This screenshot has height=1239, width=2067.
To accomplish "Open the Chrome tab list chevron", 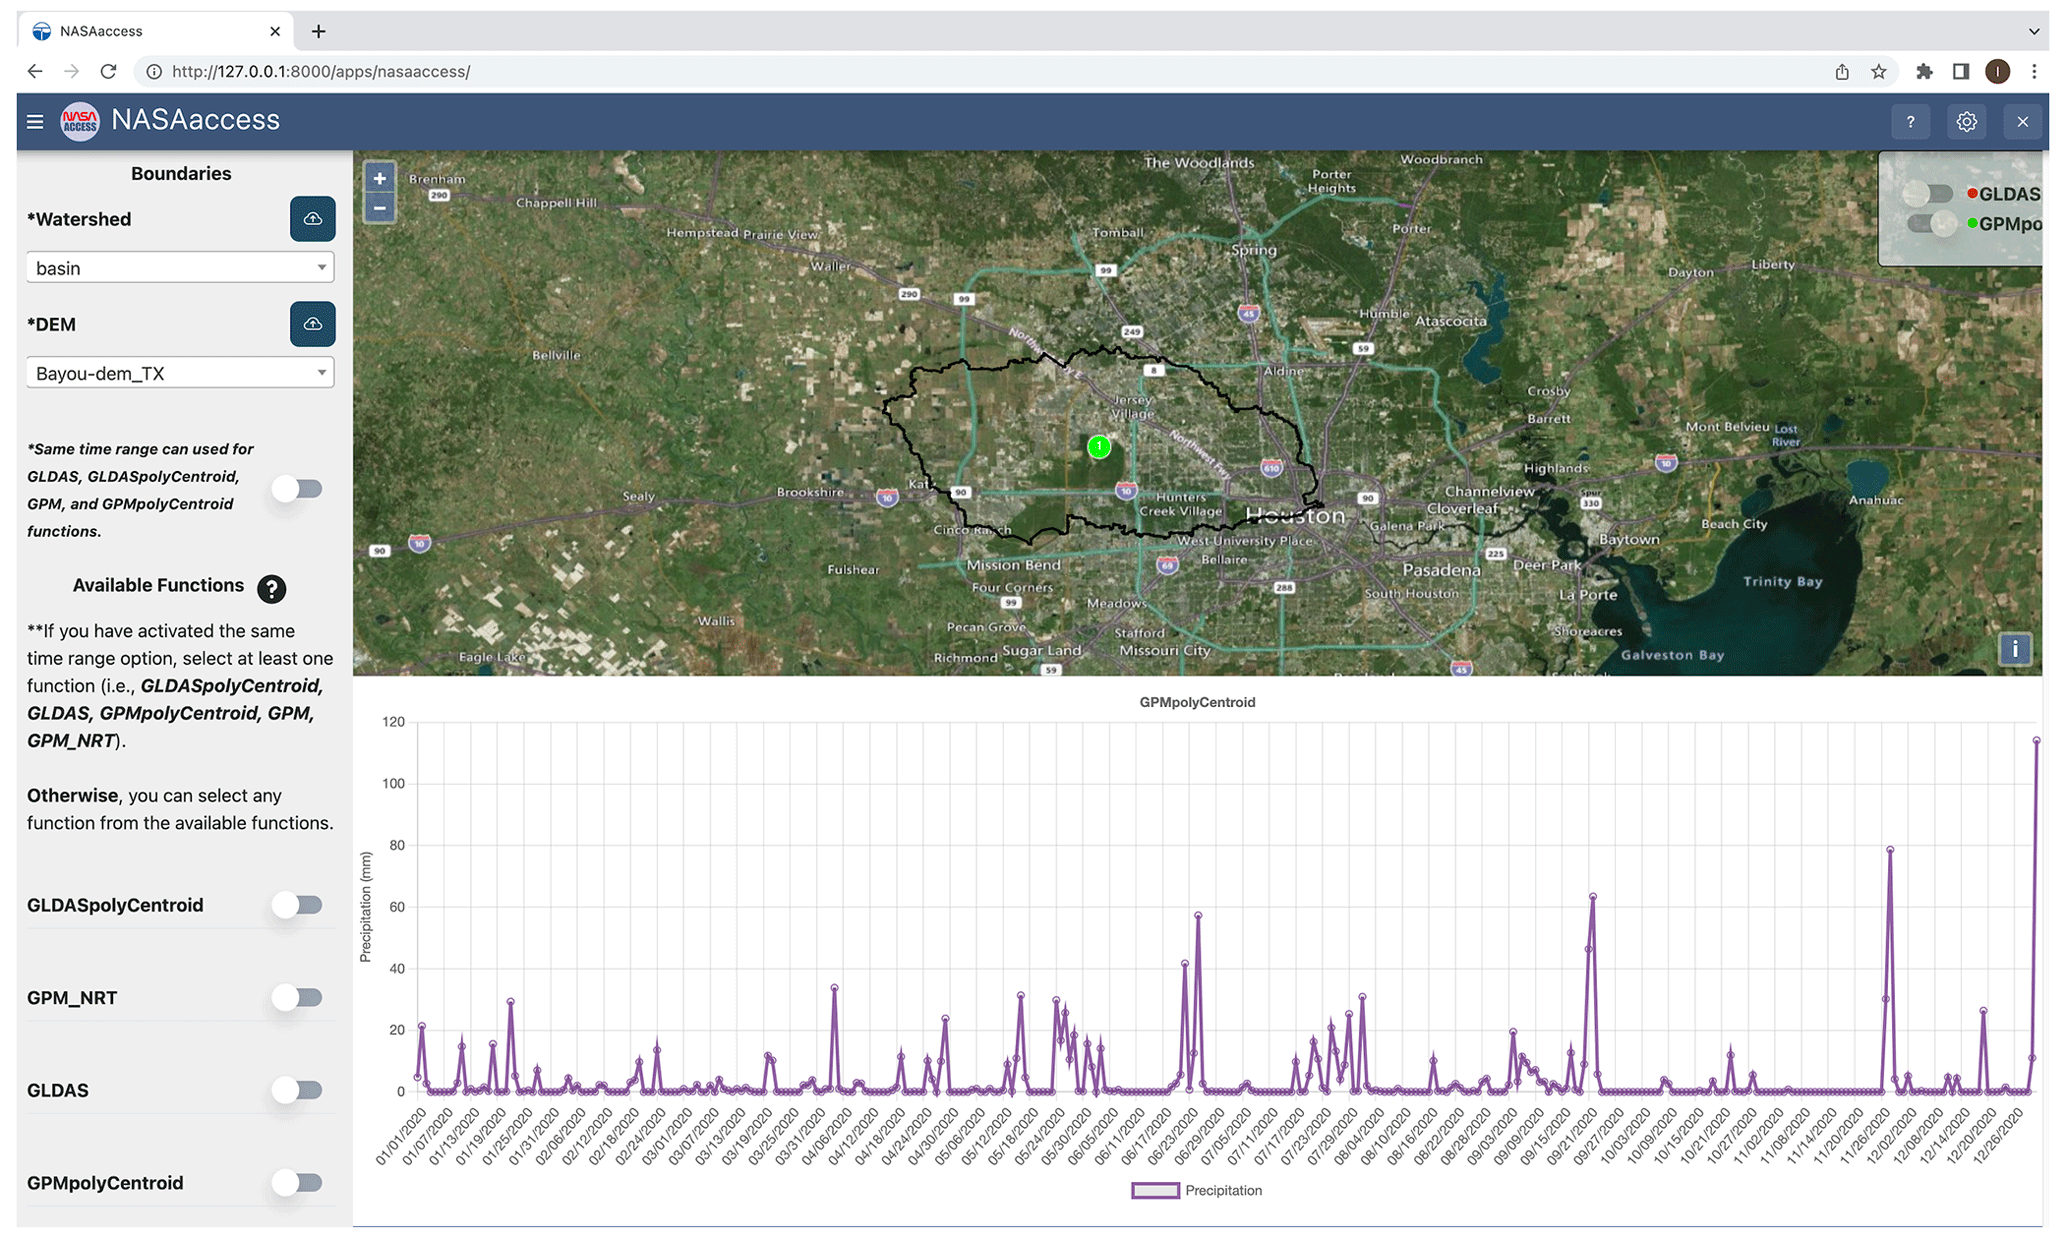I will click(2033, 31).
